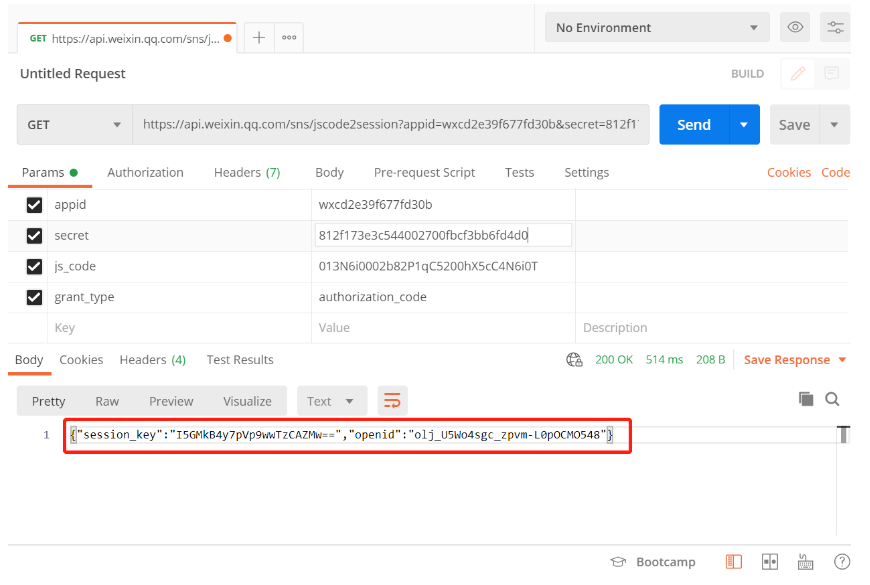The height and width of the screenshot is (585, 870).
Task: Open manage environments settings sliders icon
Action: (835, 27)
